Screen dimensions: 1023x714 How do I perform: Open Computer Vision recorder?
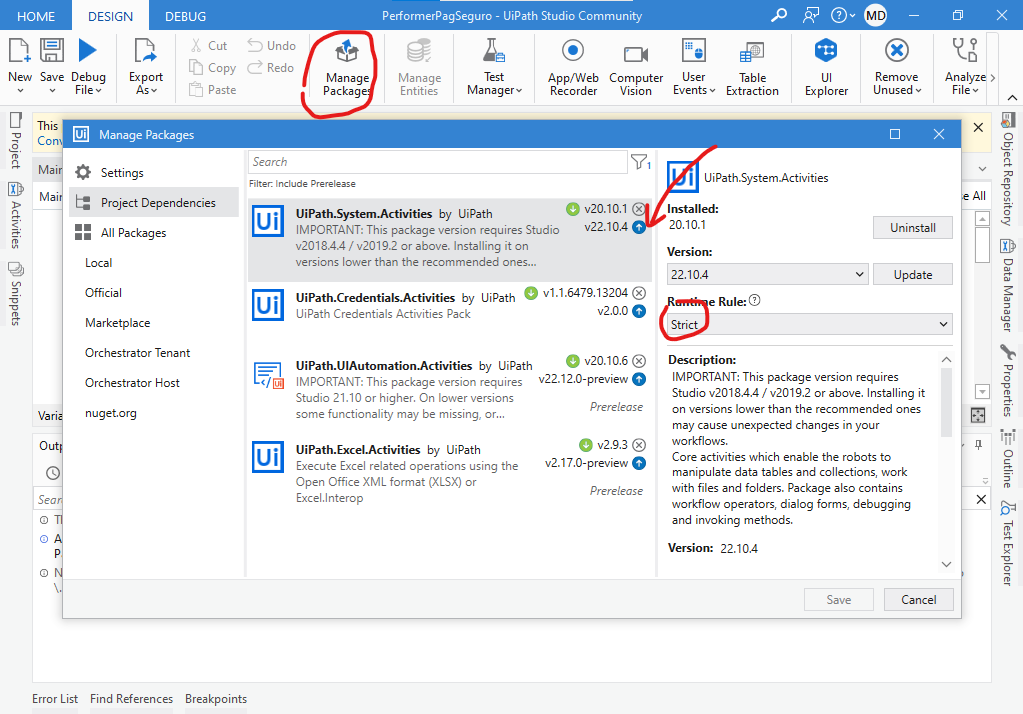pyautogui.click(x=635, y=67)
